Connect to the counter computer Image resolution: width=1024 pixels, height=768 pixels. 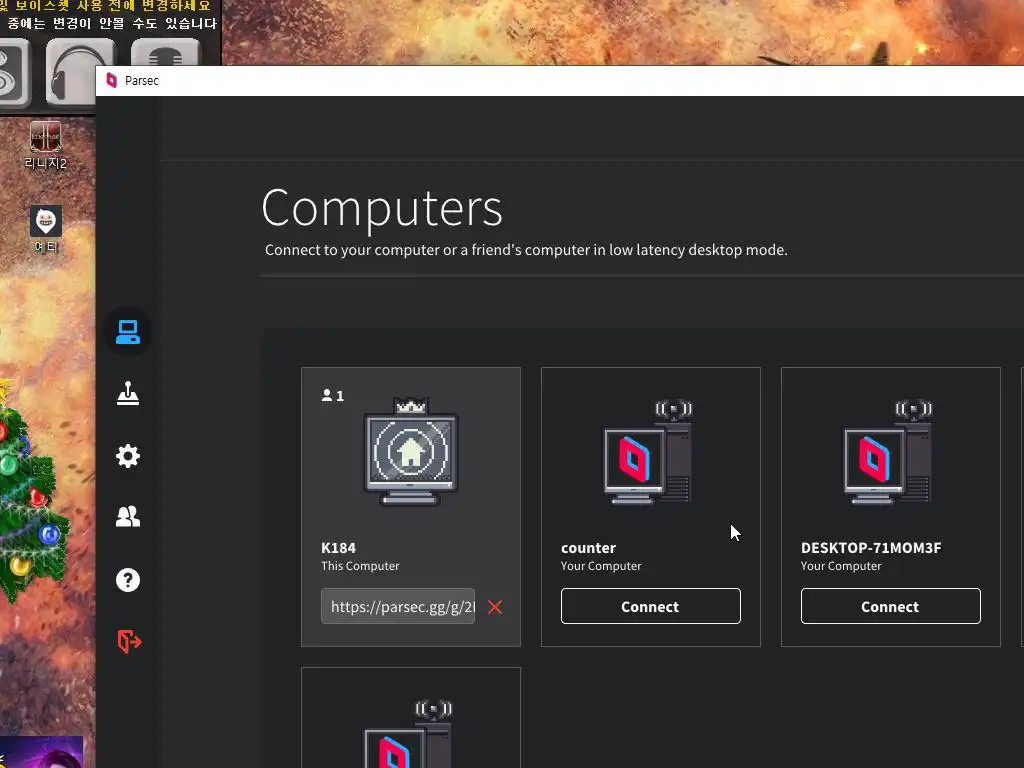tap(650, 606)
